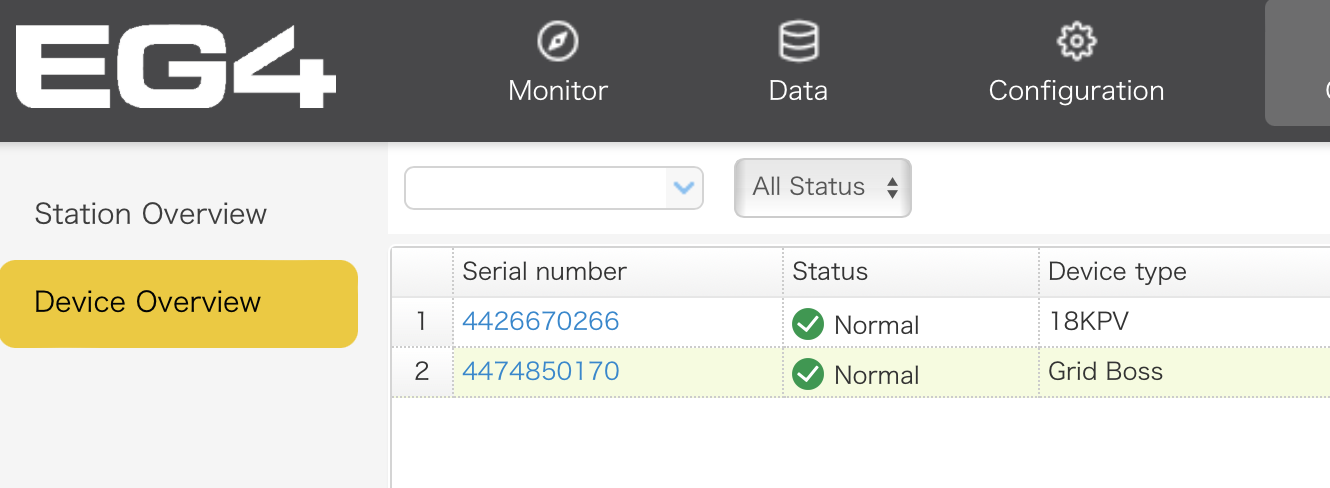Expand the blue chevron of the combo box
Viewport: 1330px width, 488px height.
pos(684,188)
